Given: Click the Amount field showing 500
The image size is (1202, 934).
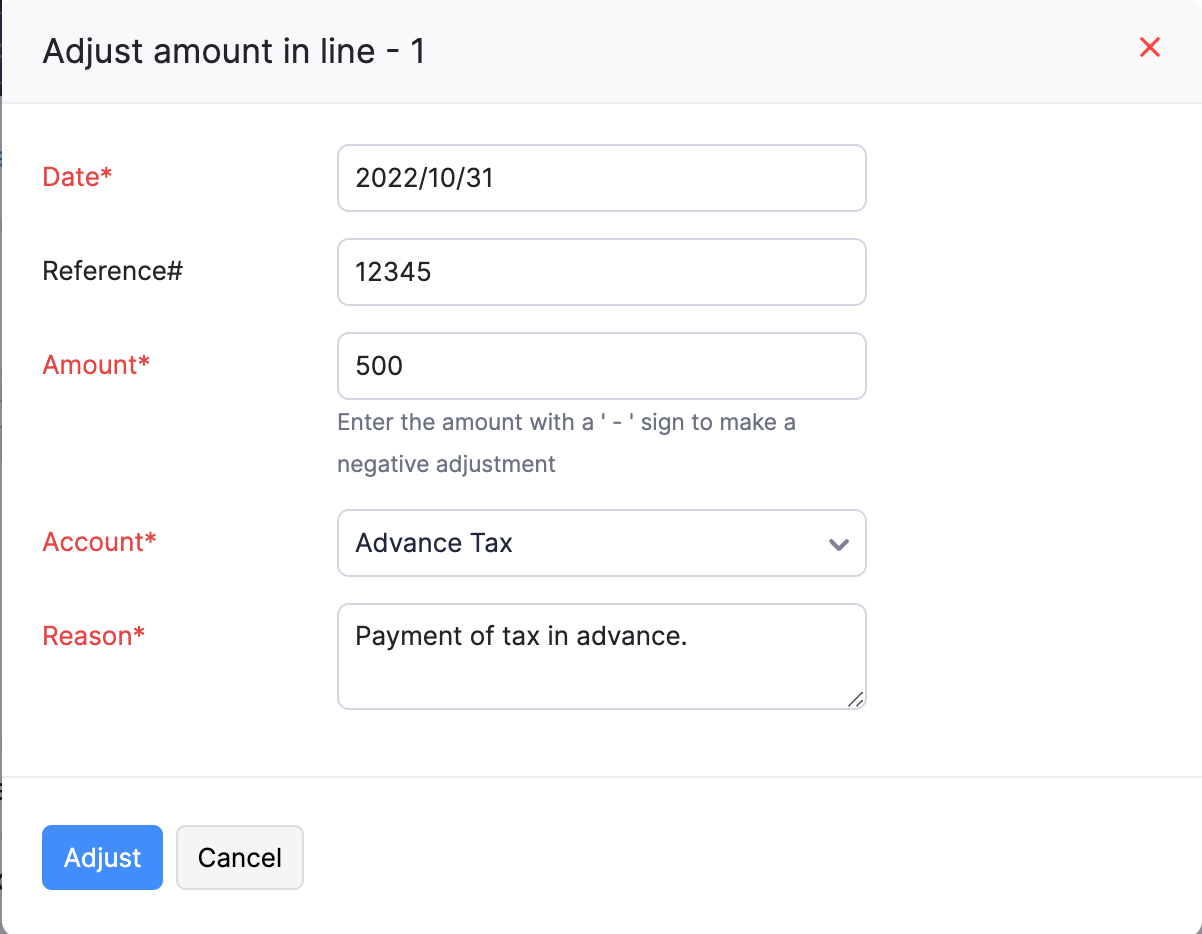Looking at the screenshot, I should 600,366.
